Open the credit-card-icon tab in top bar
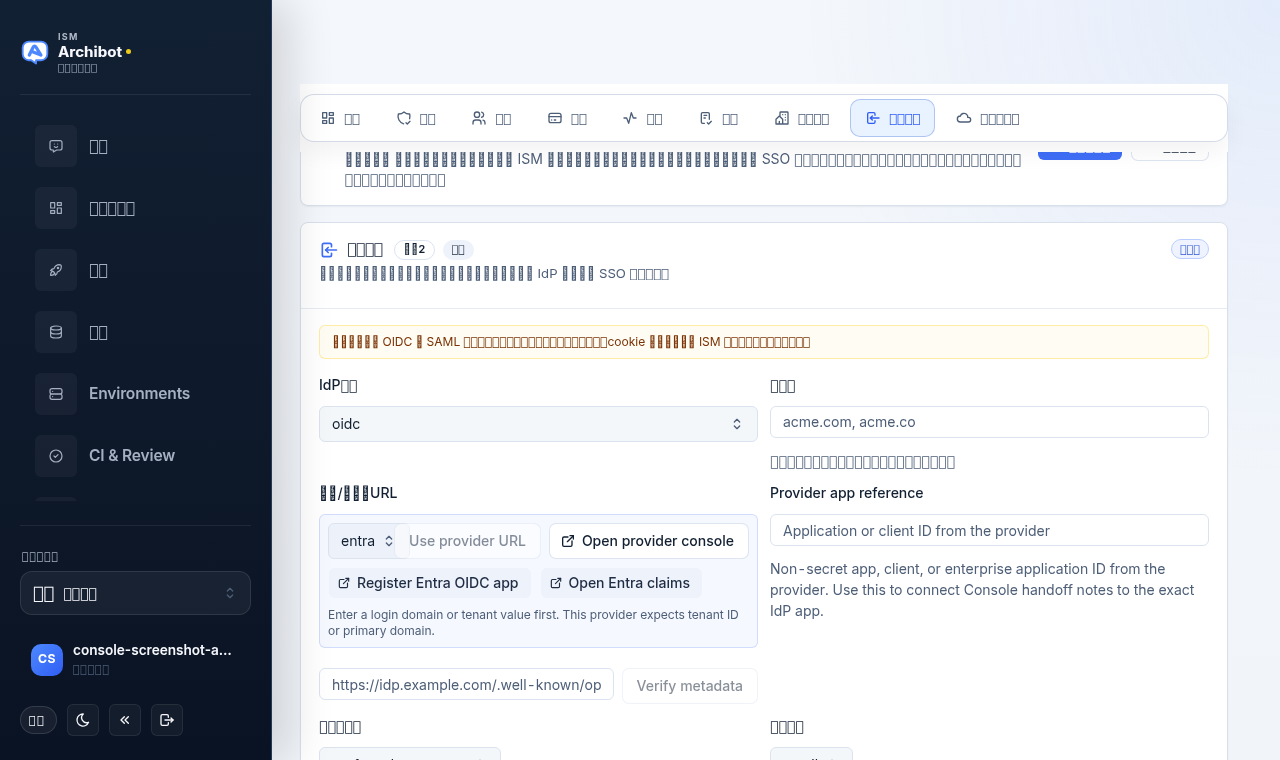This screenshot has height=760, width=1280. click(x=567, y=118)
